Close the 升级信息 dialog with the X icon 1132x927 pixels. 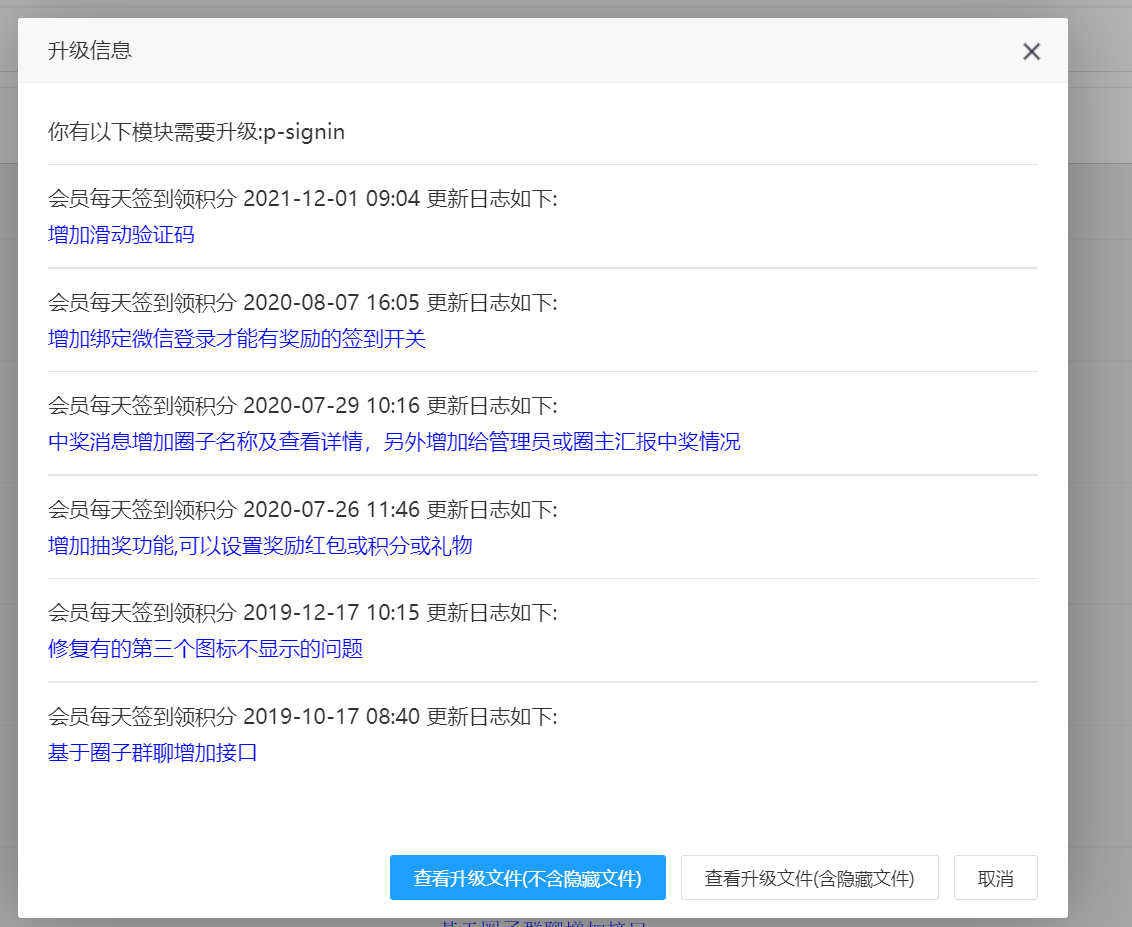(x=1031, y=52)
